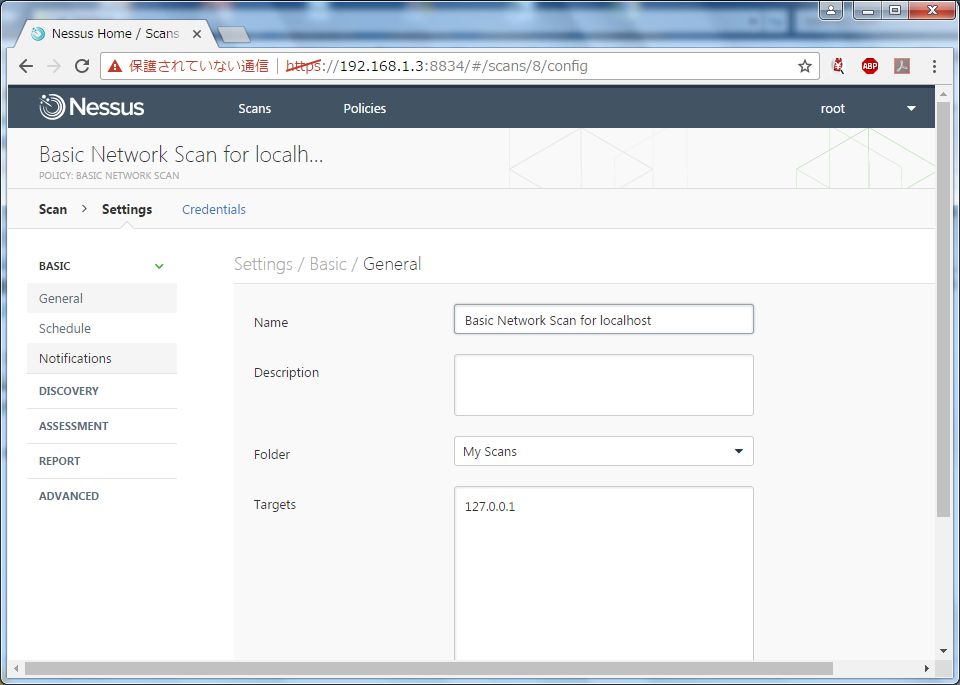Click the horizontal scrollbar left arrow

pos(16,668)
